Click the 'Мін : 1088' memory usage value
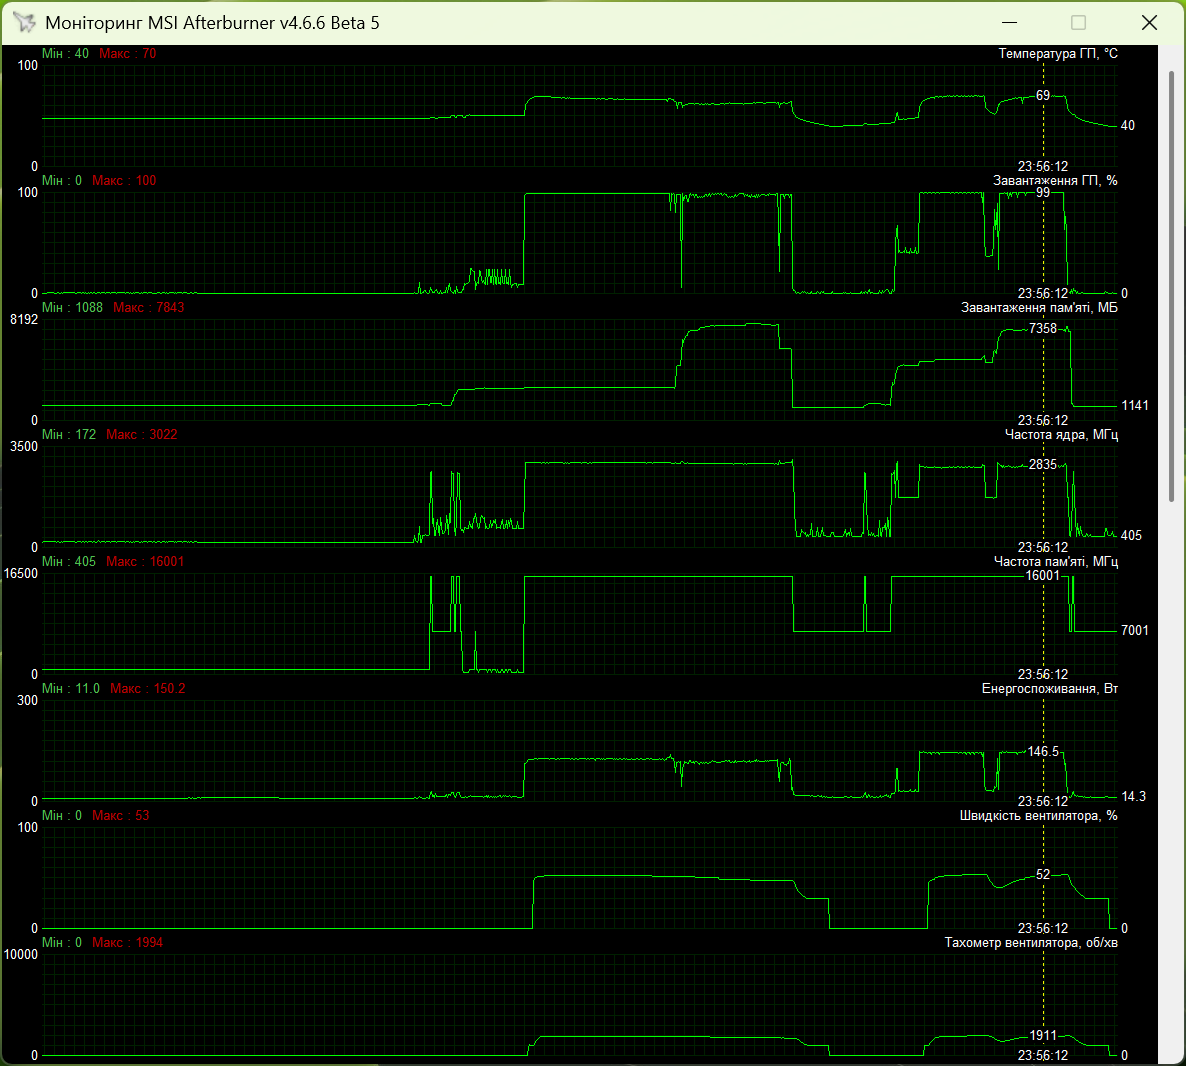This screenshot has height=1066, width=1186. [73, 308]
